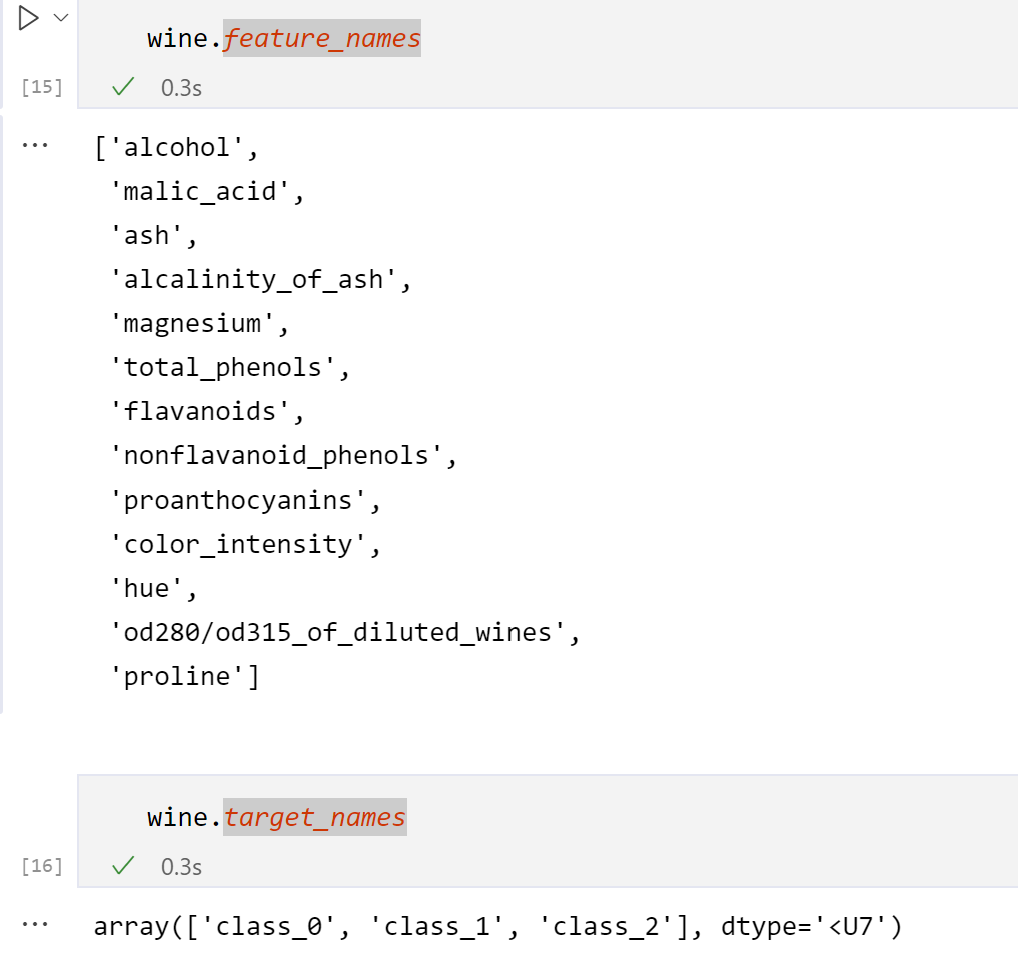Screen dimensions: 1018x972
Task: Click the execution count label [15]
Action: [40, 88]
